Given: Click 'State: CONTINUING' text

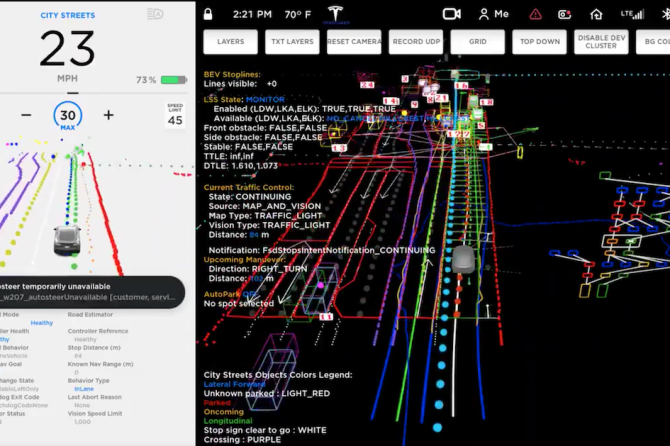Looking at the screenshot, I should pyautogui.click(x=250, y=197).
